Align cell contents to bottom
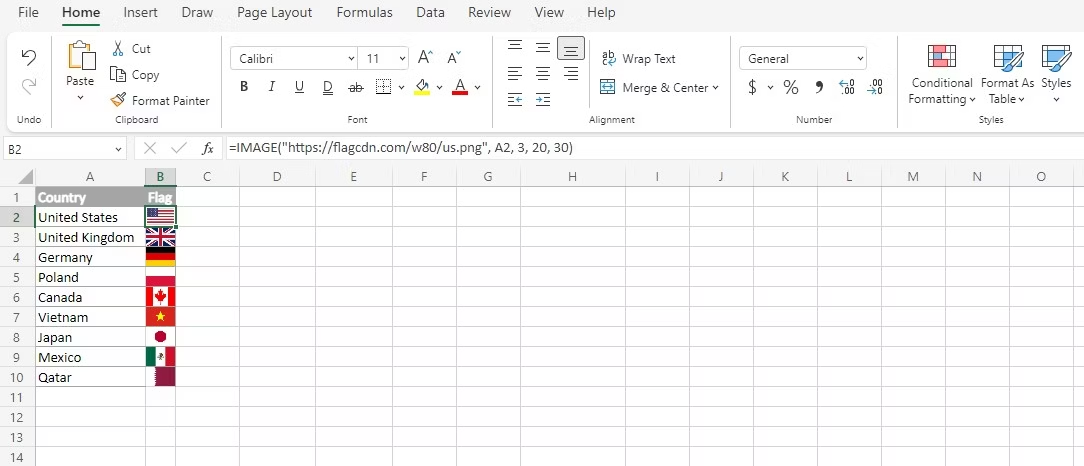 [x=571, y=48]
